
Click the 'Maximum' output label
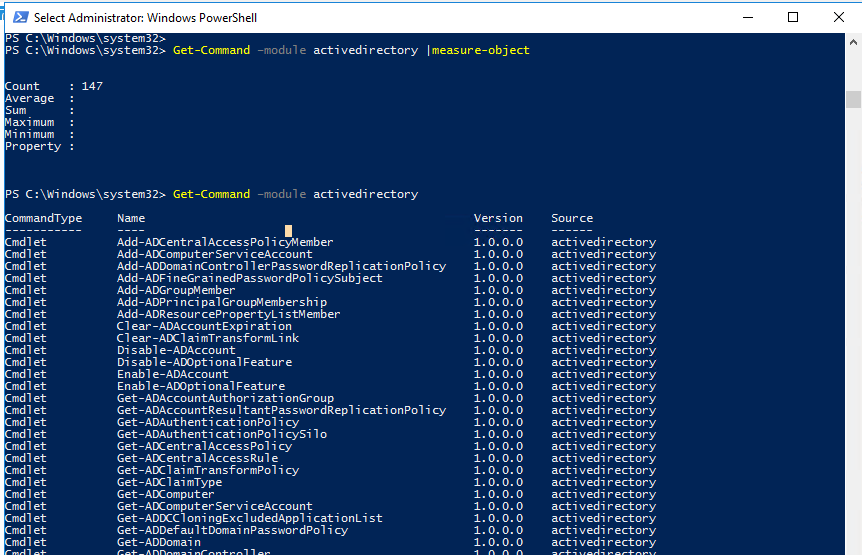tap(30, 123)
